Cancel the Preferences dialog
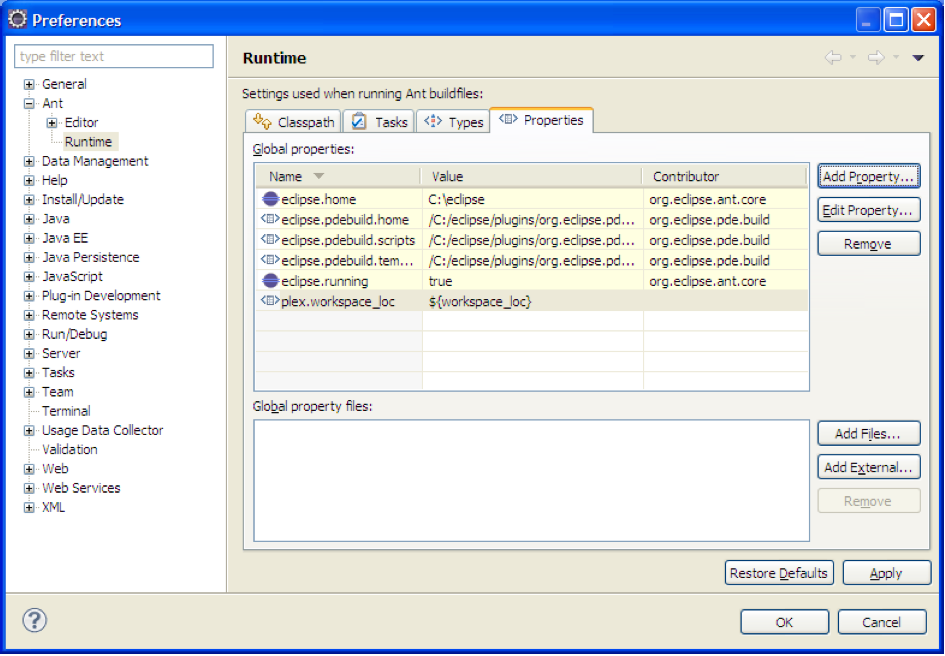This screenshot has width=945, height=656. click(x=882, y=622)
